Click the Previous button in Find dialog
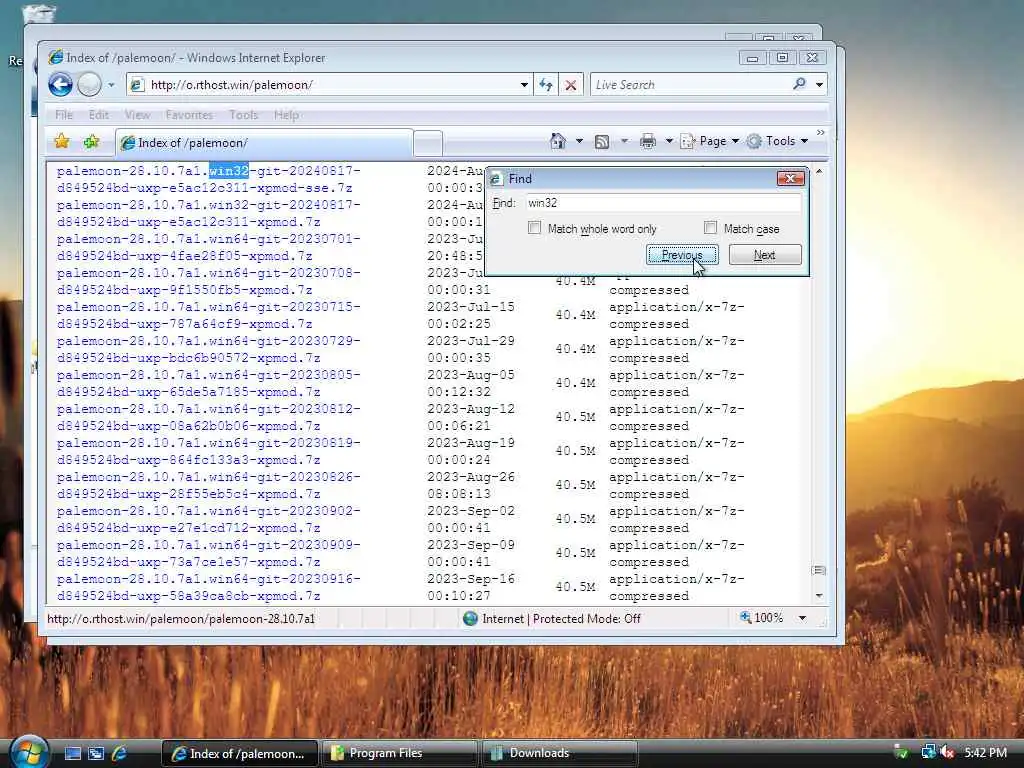Viewport: 1024px width, 768px height. coord(682,255)
